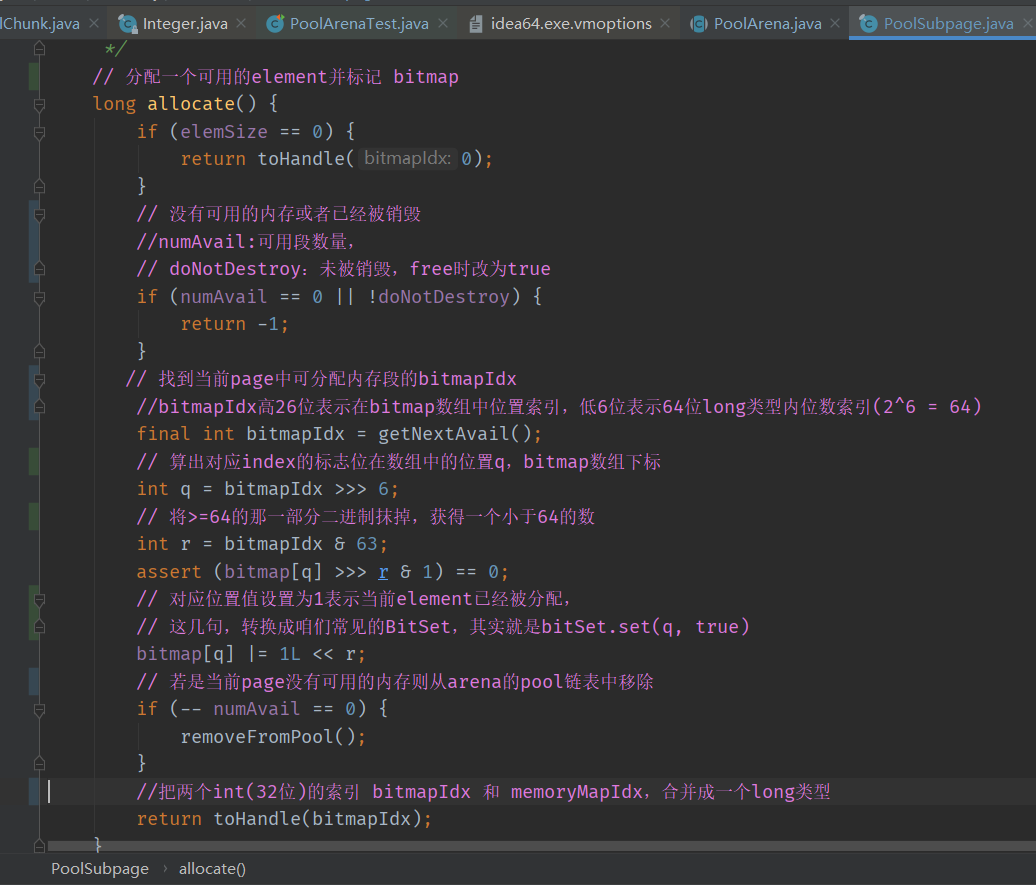This screenshot has height=885, width=1036.
Task: Switch to the Integer.java tab
Action: (x=185, y=24)
